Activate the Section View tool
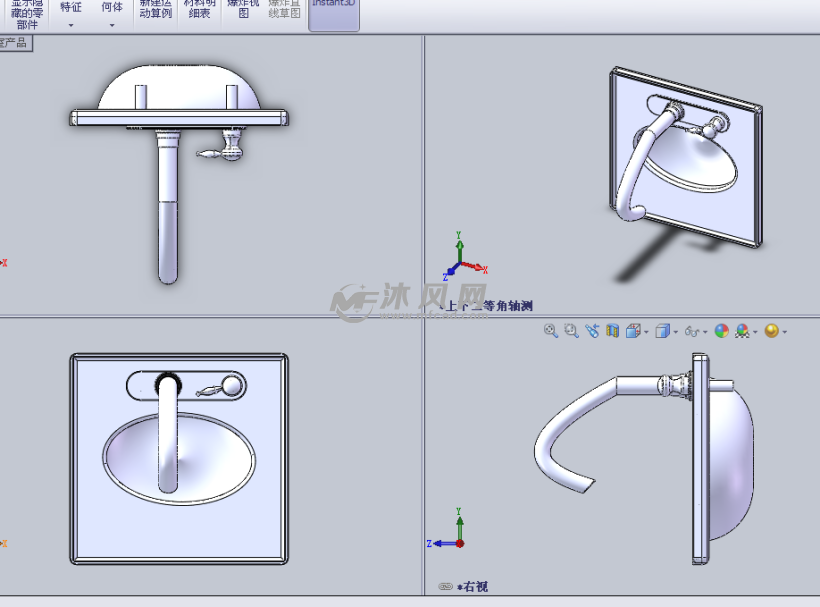Screen dimensions: 820x607 point(612,330)
